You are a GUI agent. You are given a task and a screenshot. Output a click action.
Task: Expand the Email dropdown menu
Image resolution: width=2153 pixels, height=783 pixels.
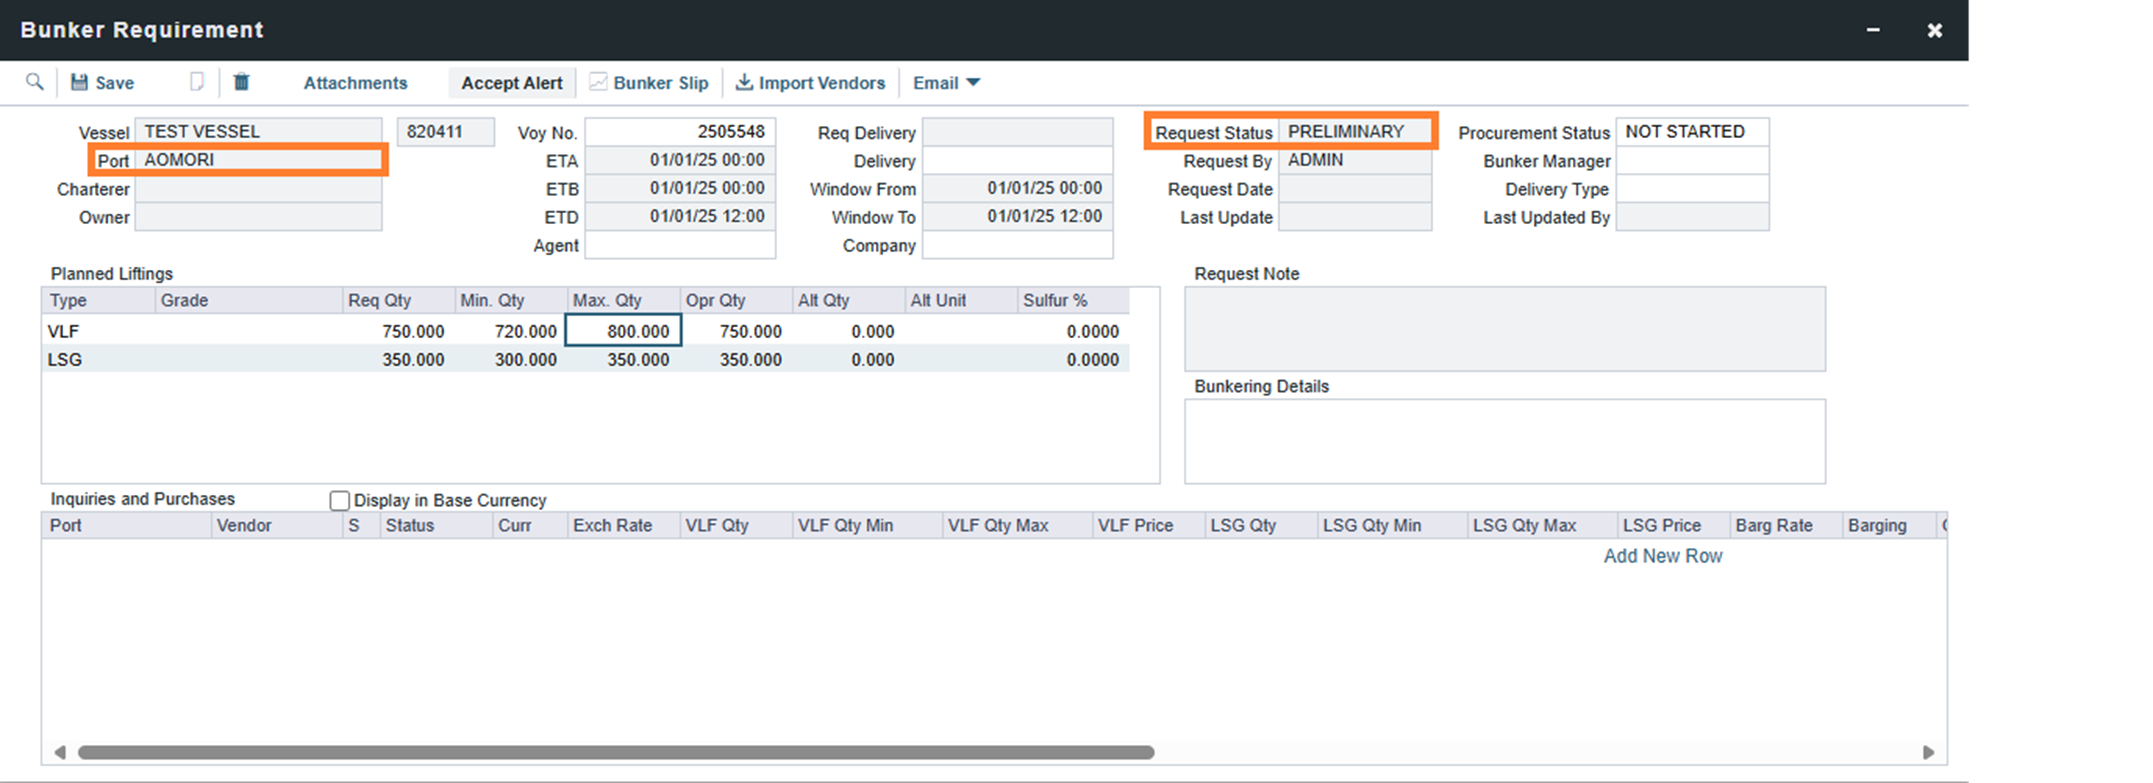[x=946, y=83]
